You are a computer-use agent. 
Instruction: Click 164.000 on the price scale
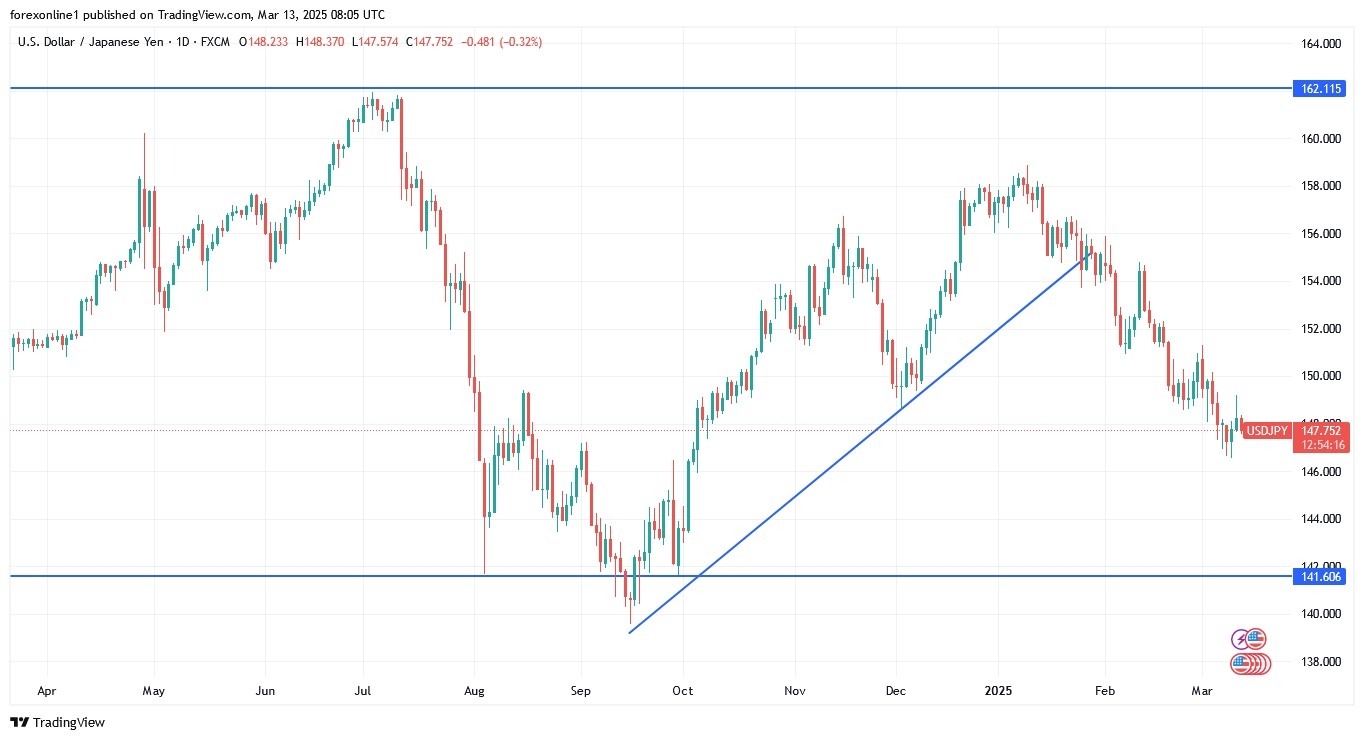(1320, 44)
